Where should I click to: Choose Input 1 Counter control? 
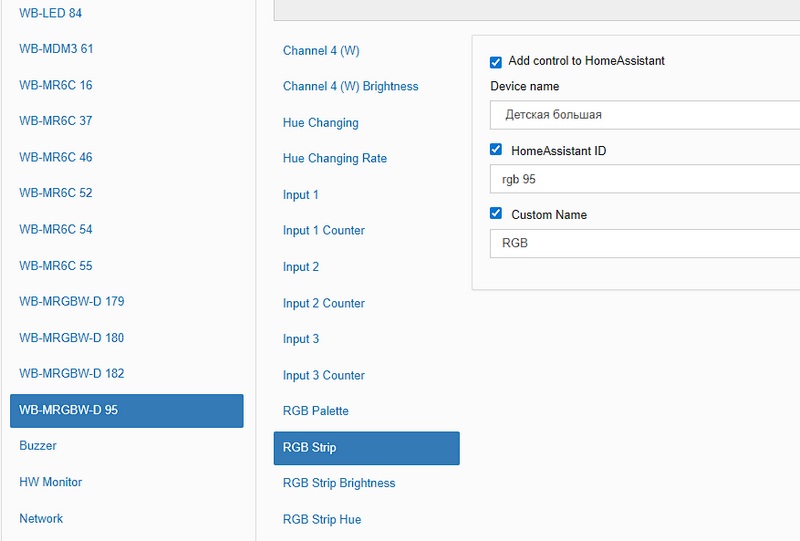(323, 230)
